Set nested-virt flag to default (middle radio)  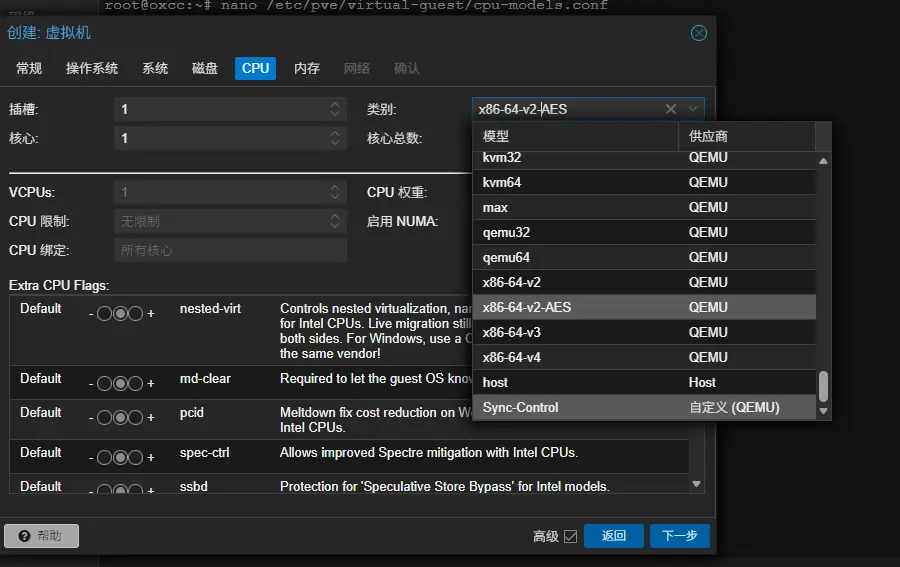[x=120, y=313]
